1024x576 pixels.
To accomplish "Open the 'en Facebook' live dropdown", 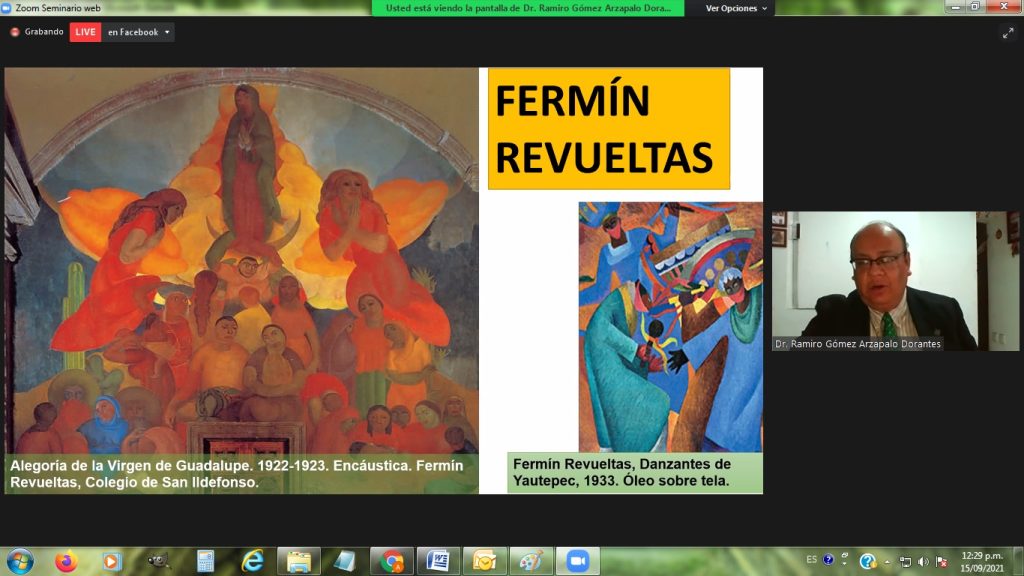I will [x=138, y=32].
